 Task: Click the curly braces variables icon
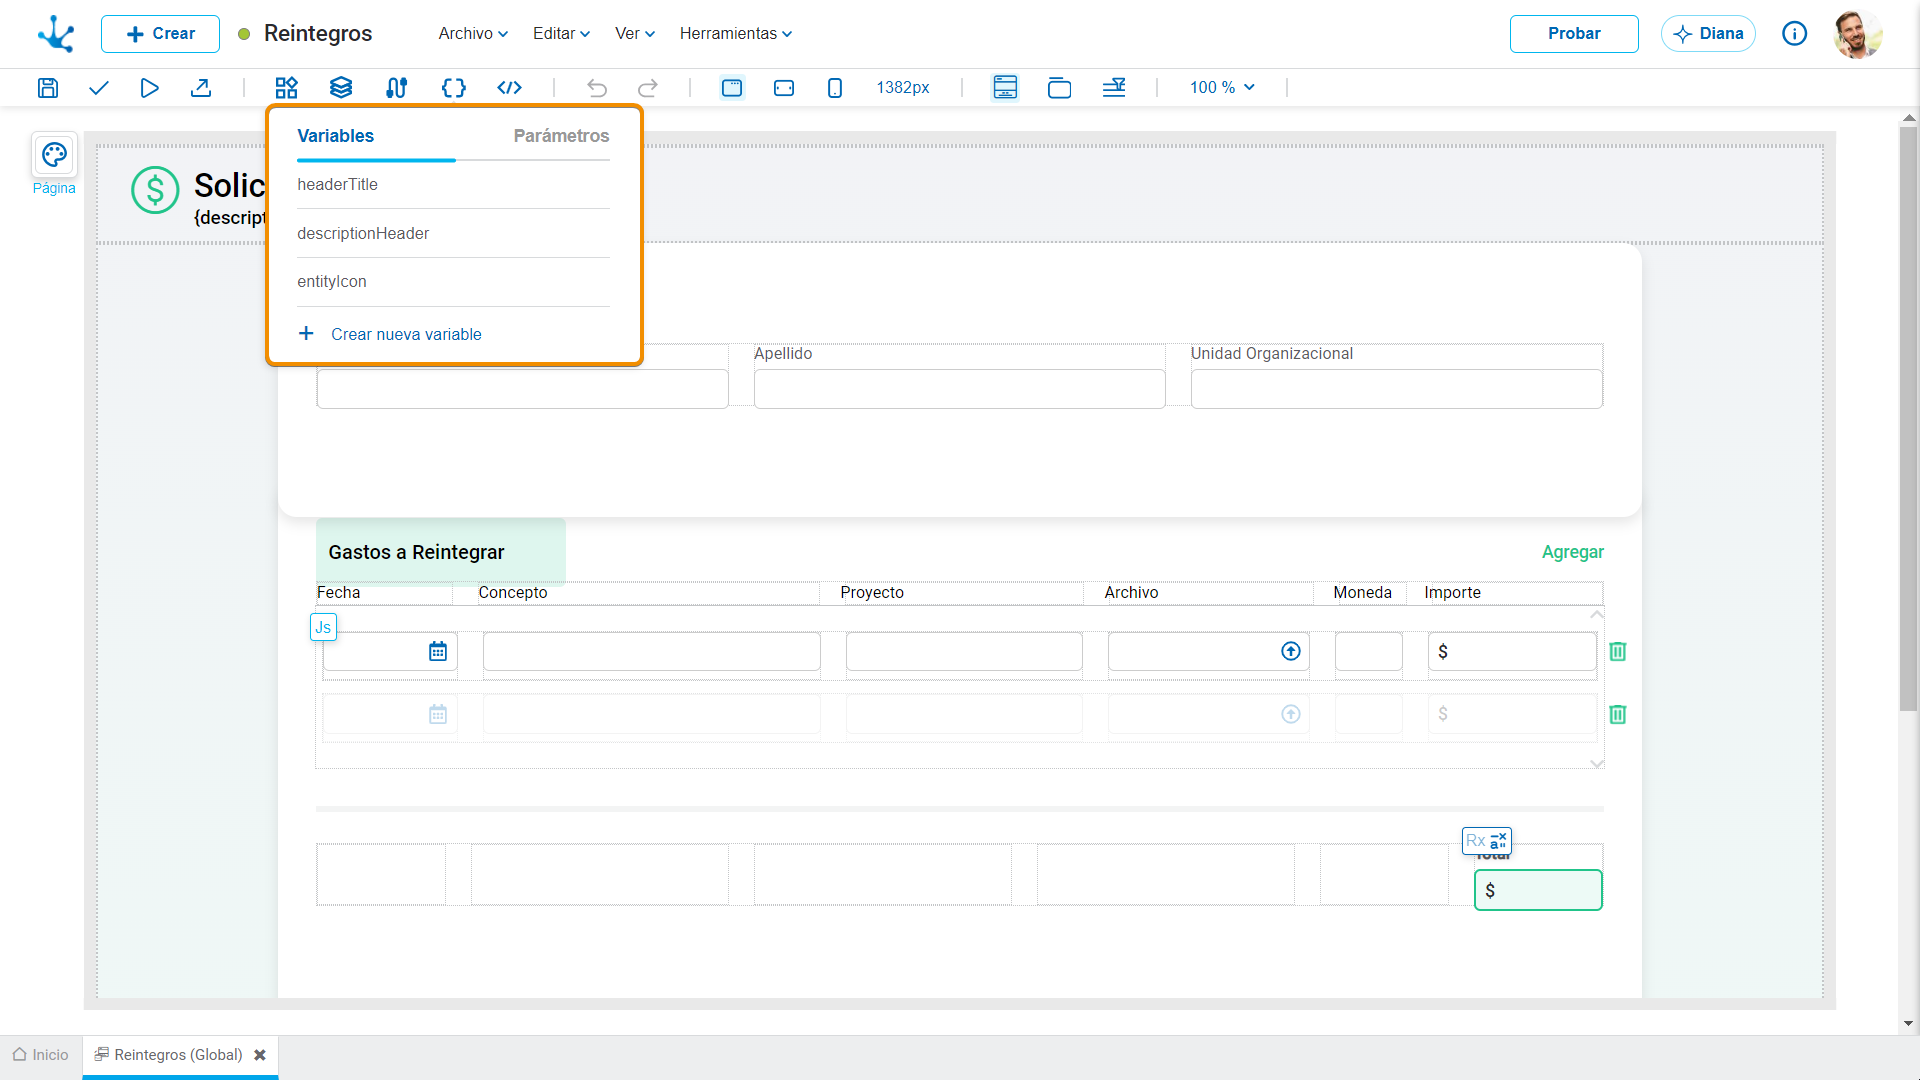click(x=454, y=88)
